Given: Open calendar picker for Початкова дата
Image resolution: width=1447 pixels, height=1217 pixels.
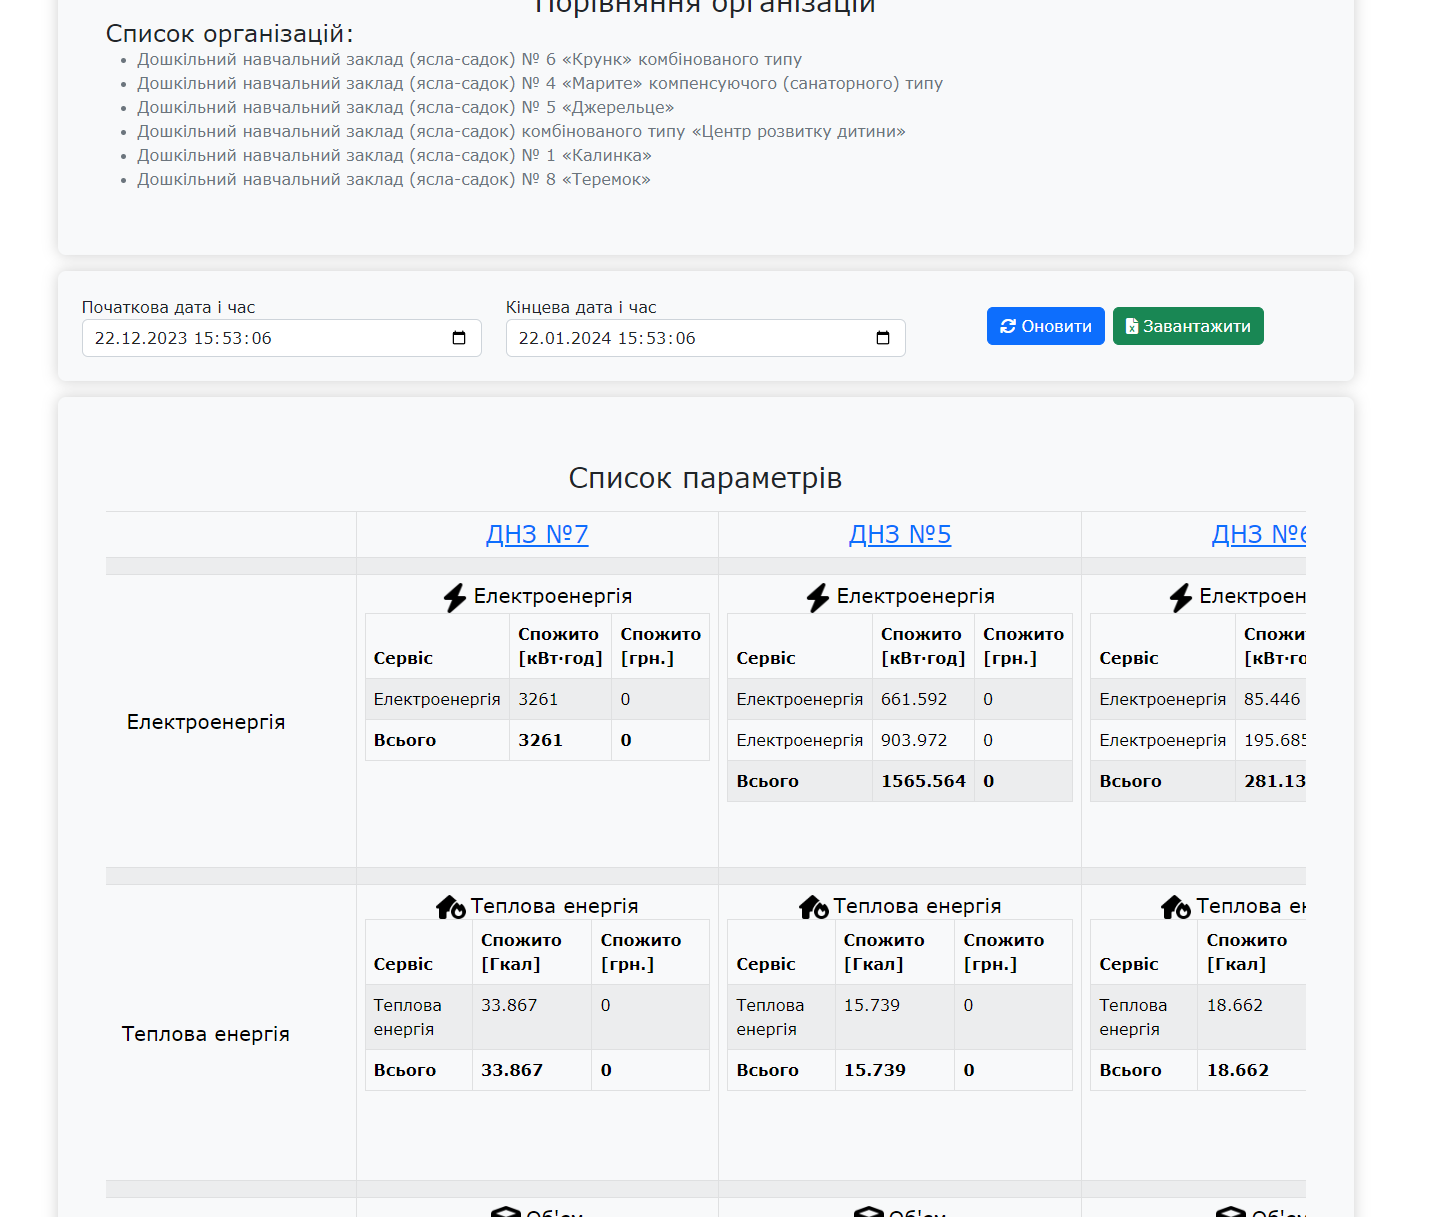Looking at the screenshot, I should tap(459, 338).
